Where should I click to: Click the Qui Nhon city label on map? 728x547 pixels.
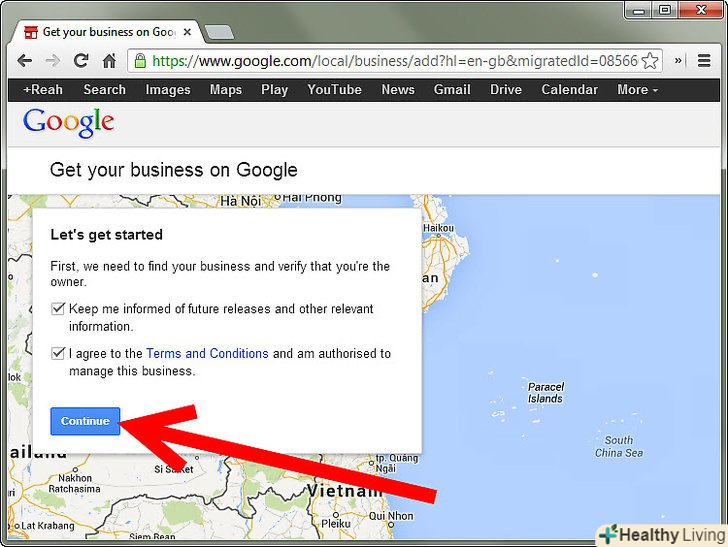[x=391, y=516]
